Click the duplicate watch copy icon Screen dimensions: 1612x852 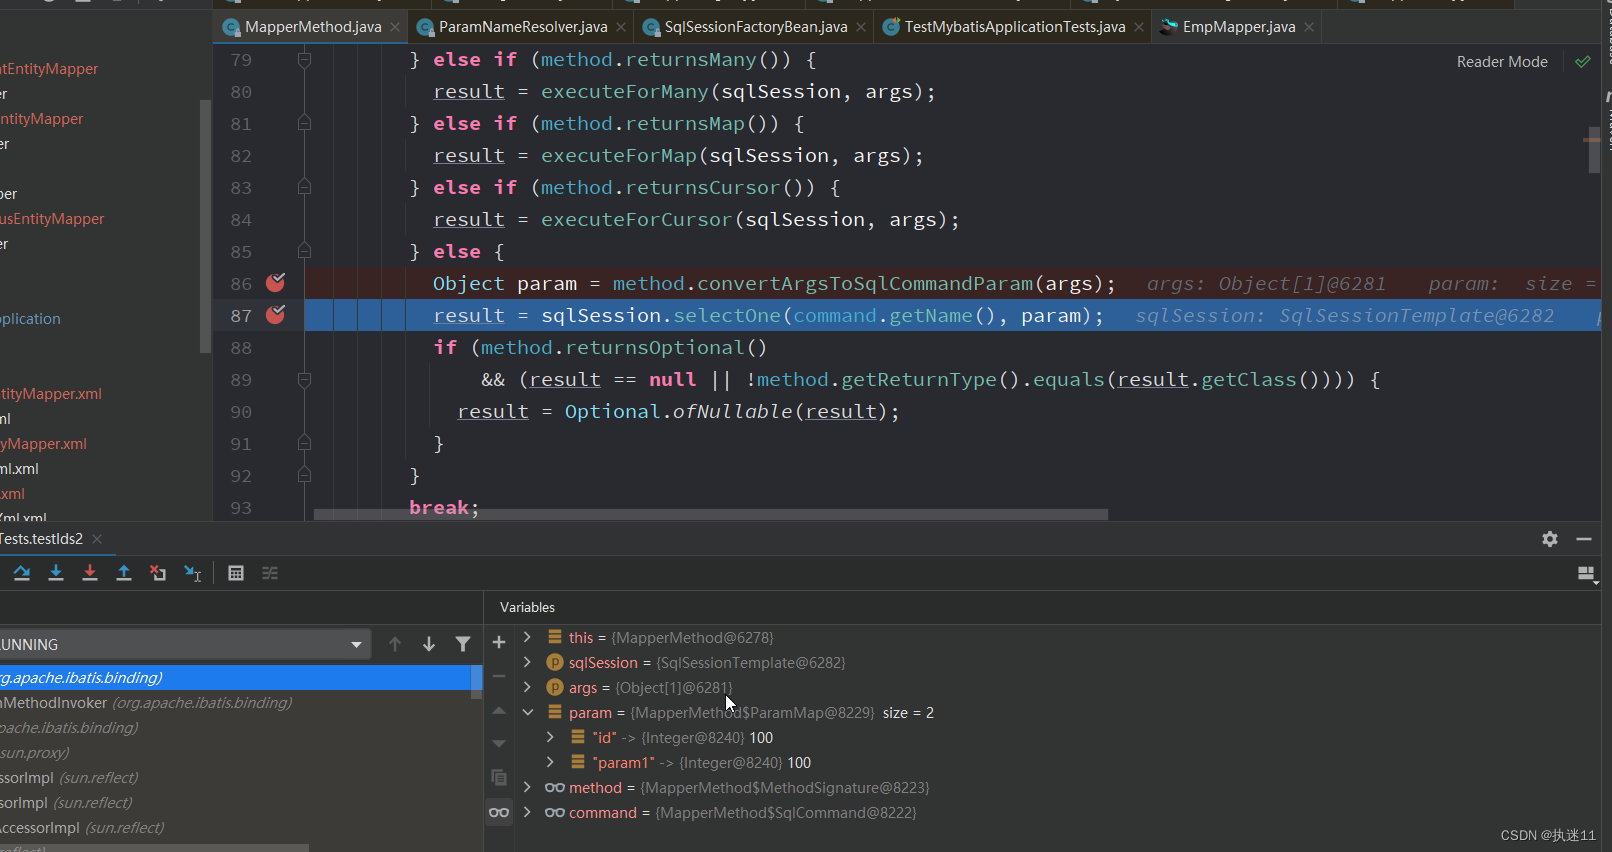[499, 777]
